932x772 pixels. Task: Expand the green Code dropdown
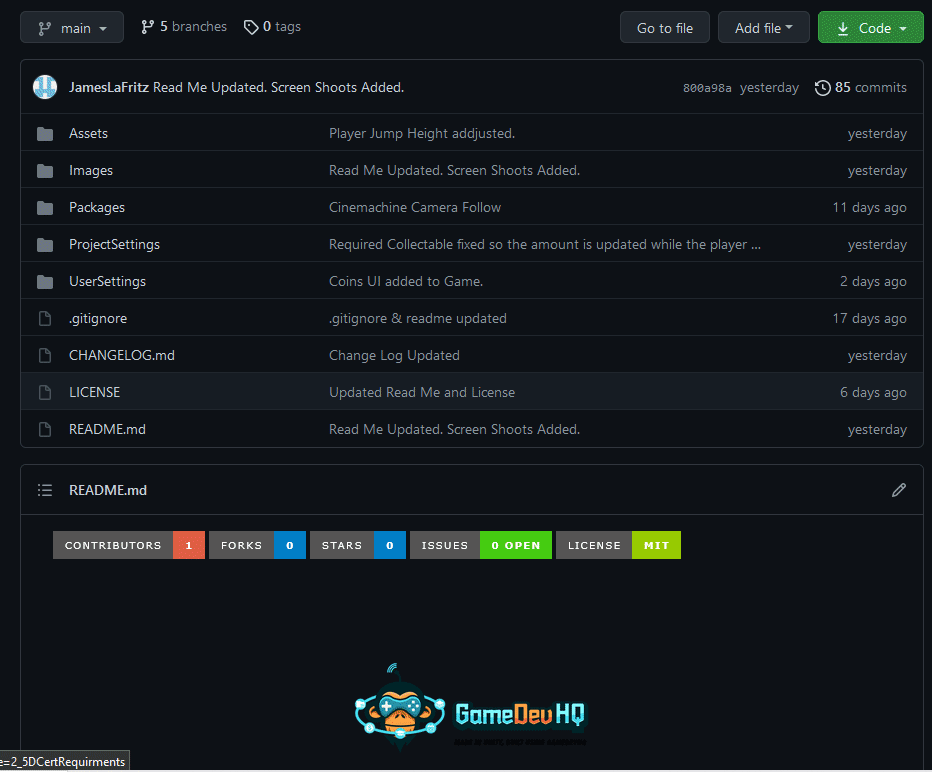(870, 27)
